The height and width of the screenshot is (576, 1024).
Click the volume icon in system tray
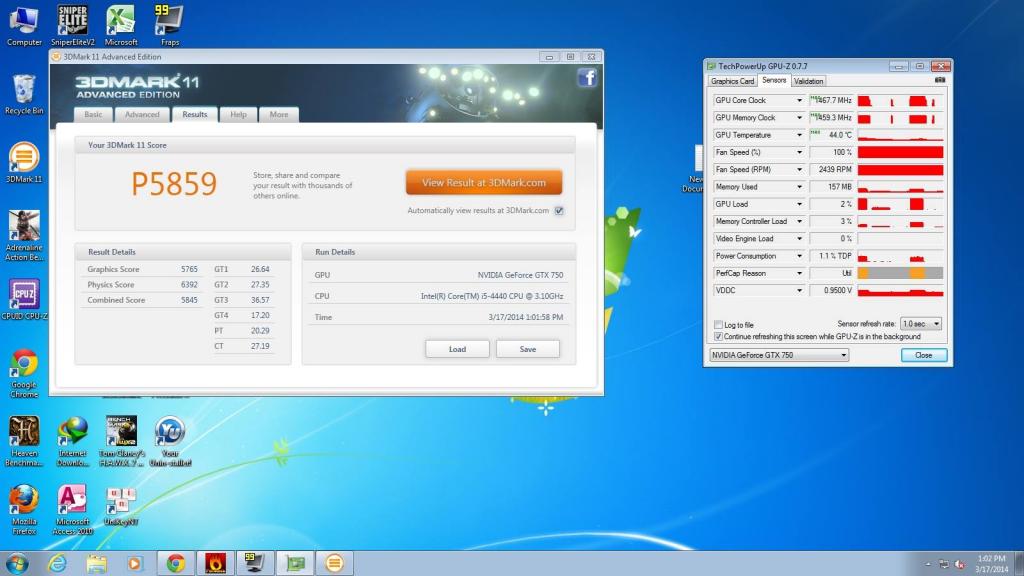click(960, 564)
